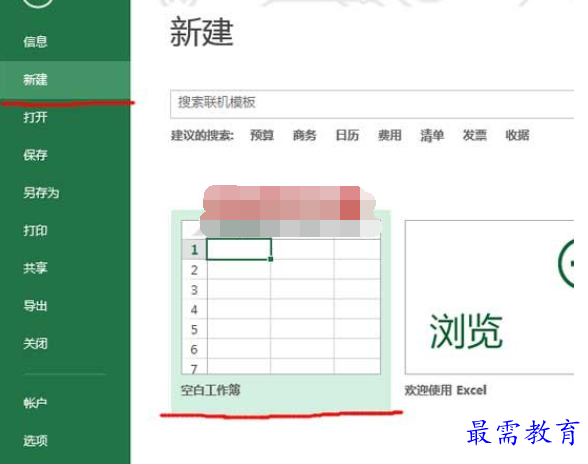Focus the 搜索联机模板 search box
This screenshot has width=588, height=464.
[372, 104]
